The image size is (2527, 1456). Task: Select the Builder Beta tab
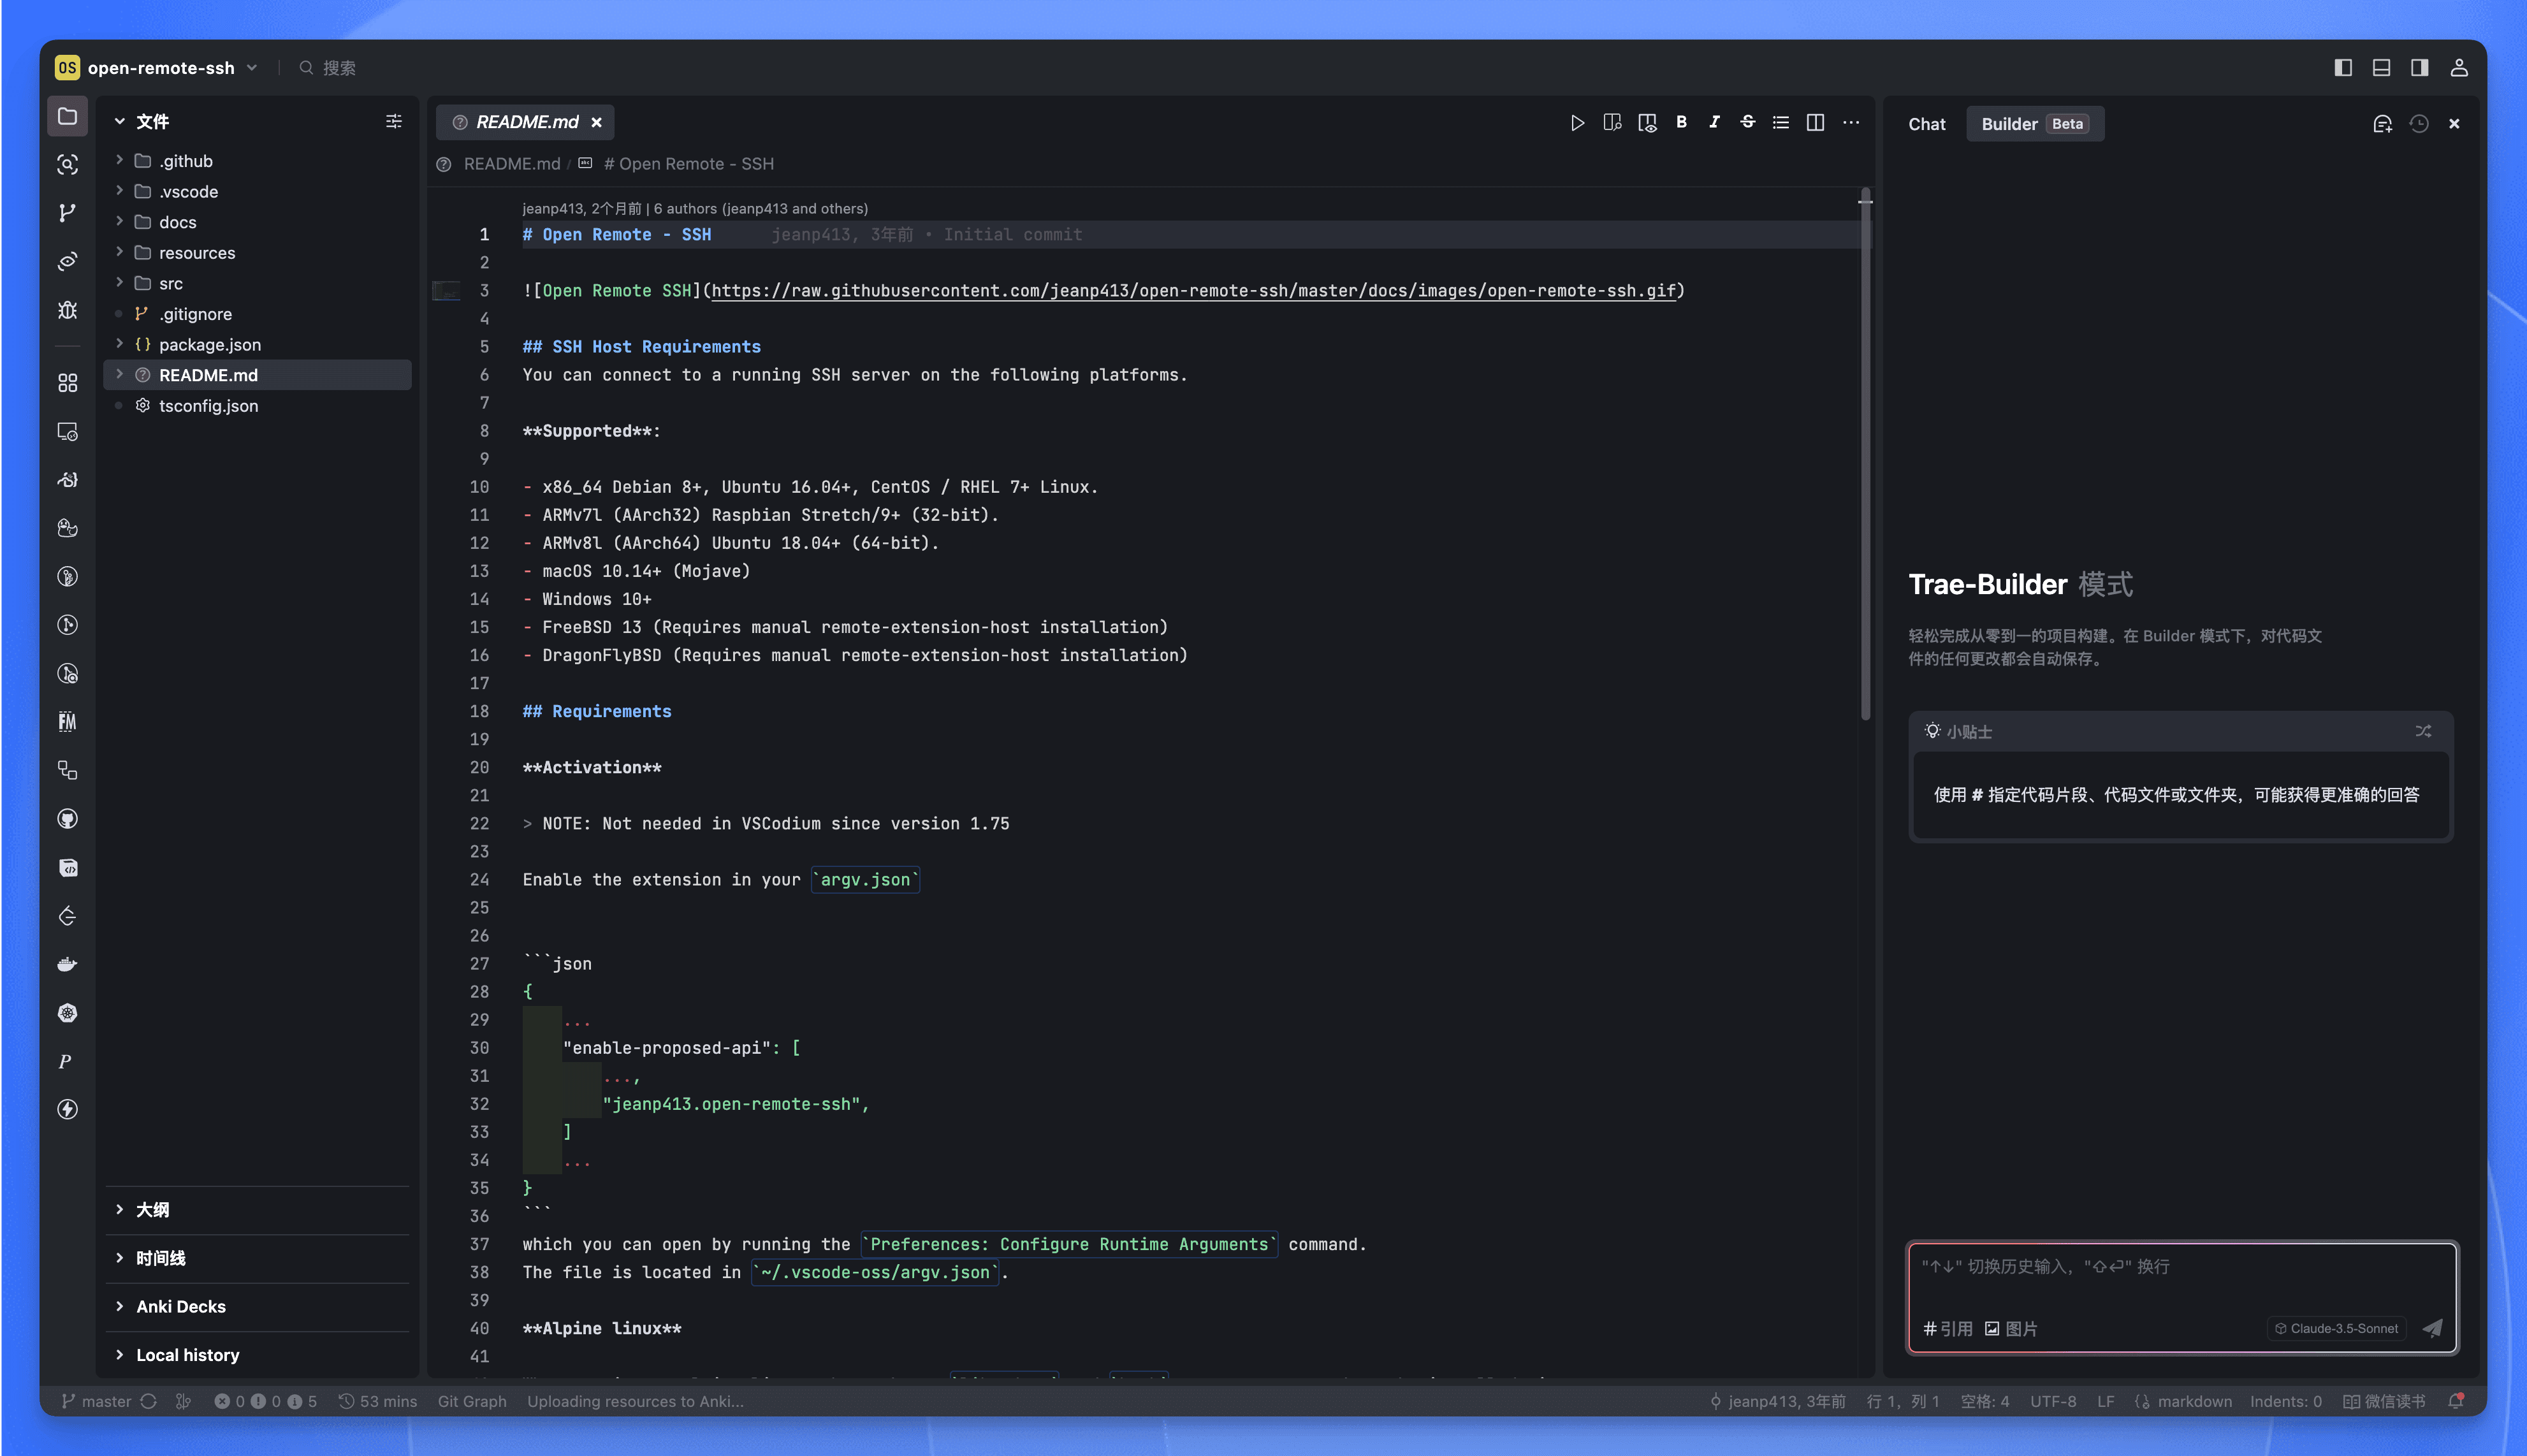[2035, 124]
